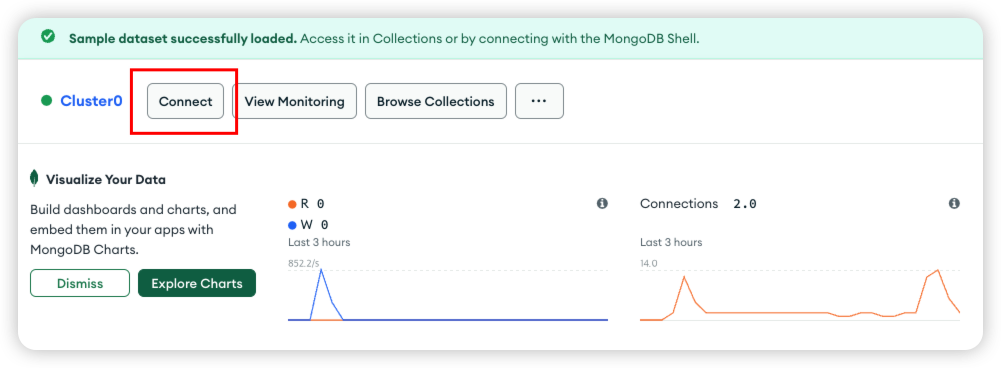Open the three-dots more options menu
This screenshot has height=368, width=1001.
[x=539, y=101]
